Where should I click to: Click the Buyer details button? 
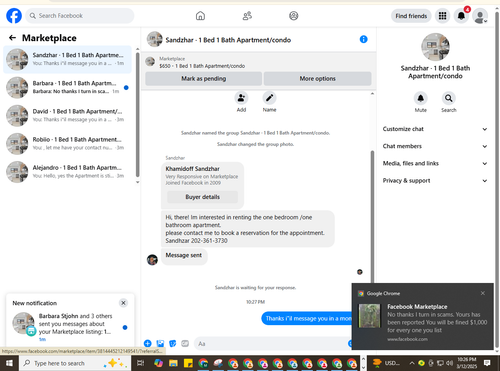pyautogui.click(x=202, y=197)
